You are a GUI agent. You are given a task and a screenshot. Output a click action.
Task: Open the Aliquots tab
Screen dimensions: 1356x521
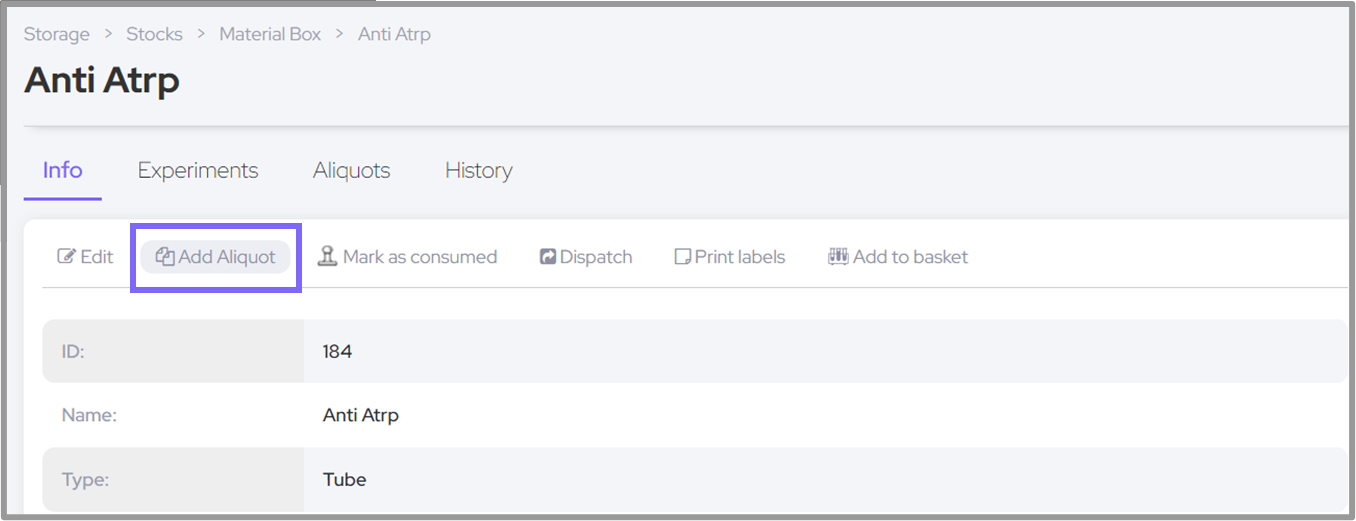(351, 171)
